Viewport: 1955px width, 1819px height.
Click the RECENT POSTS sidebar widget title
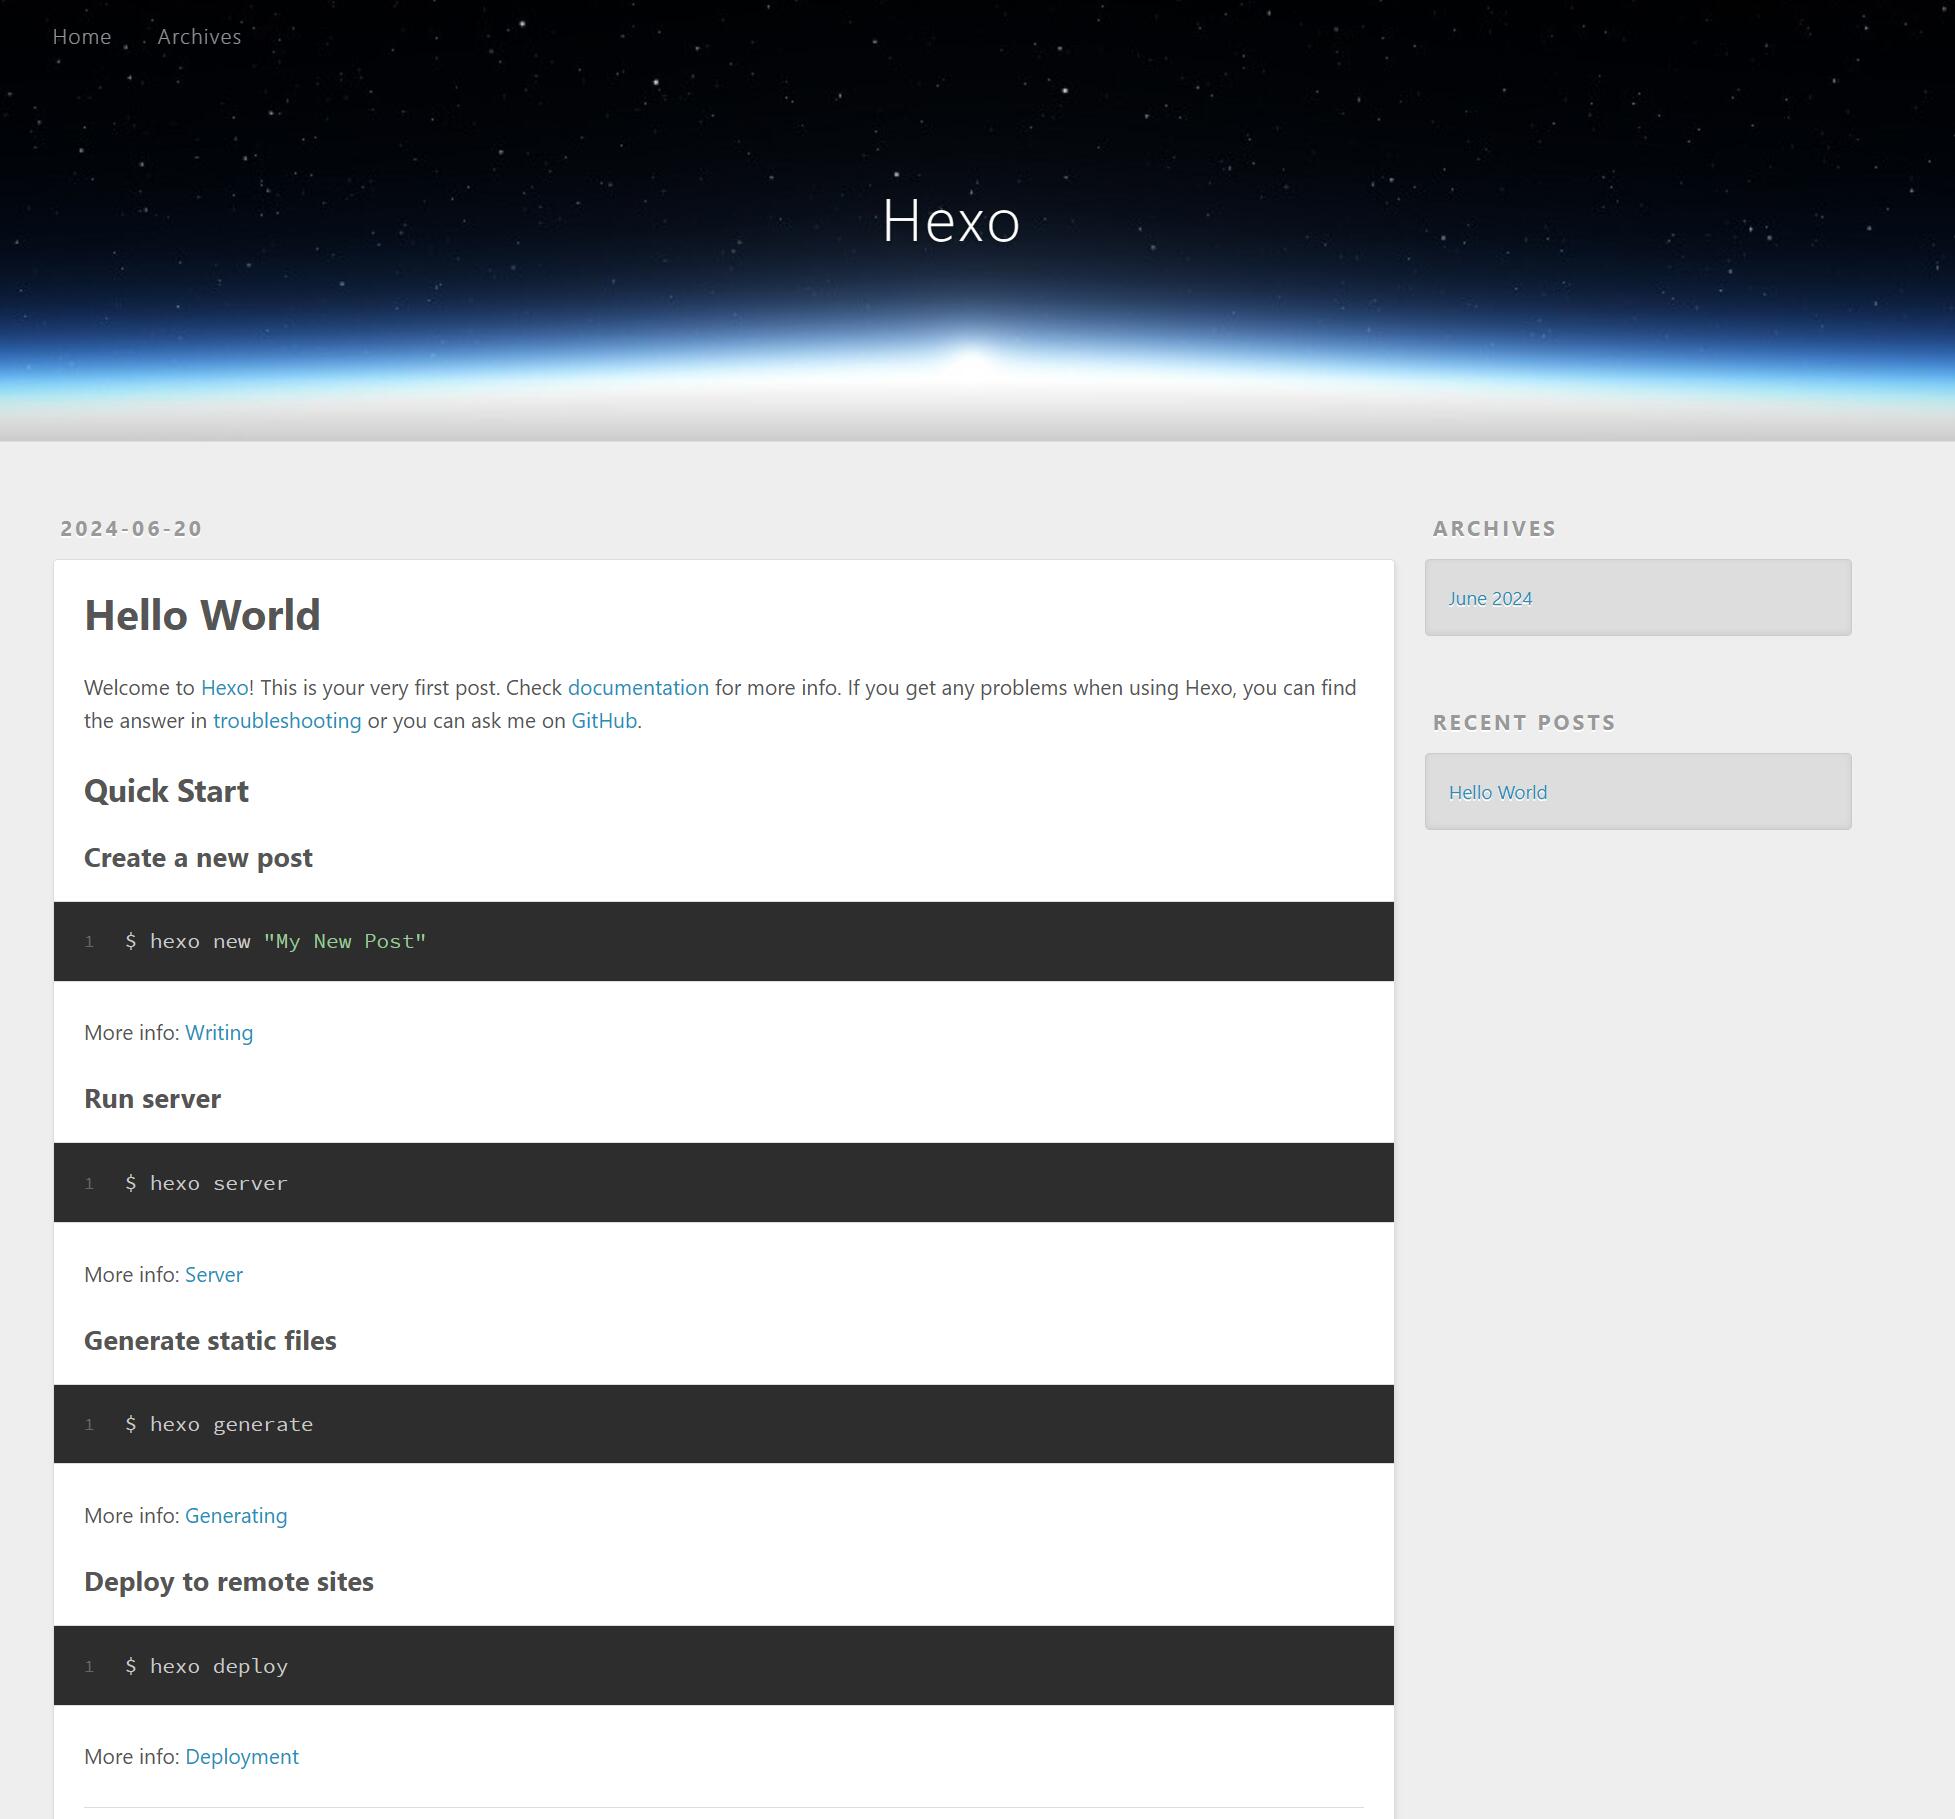[1524, 722]
